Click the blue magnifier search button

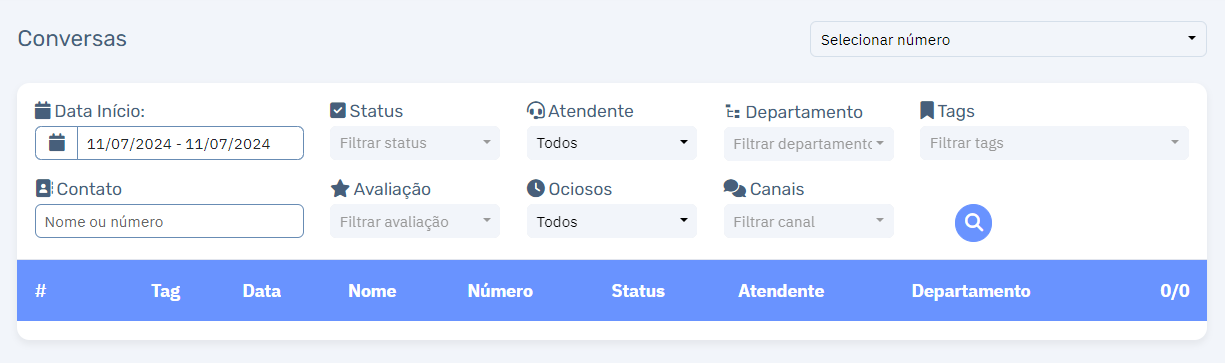(973, 222)
